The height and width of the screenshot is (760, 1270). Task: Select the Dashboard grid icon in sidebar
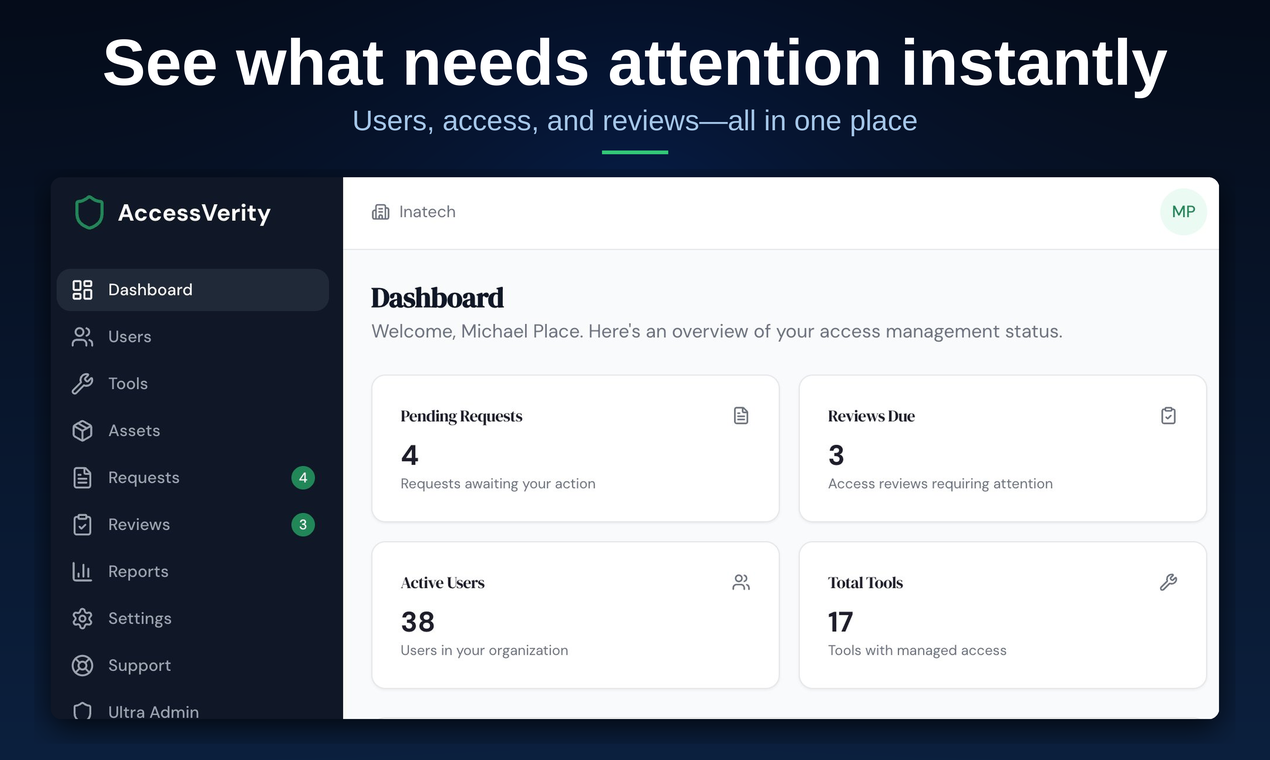click(82, 289)
